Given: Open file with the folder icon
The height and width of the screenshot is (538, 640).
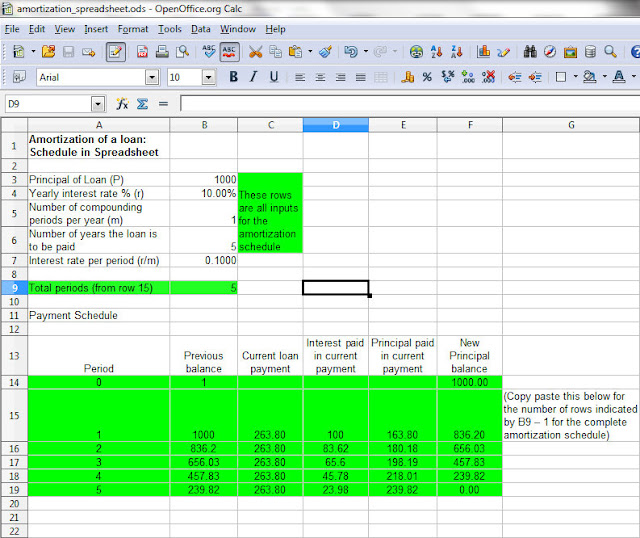Looking at the screenshot, I should (x=48, y=52).
